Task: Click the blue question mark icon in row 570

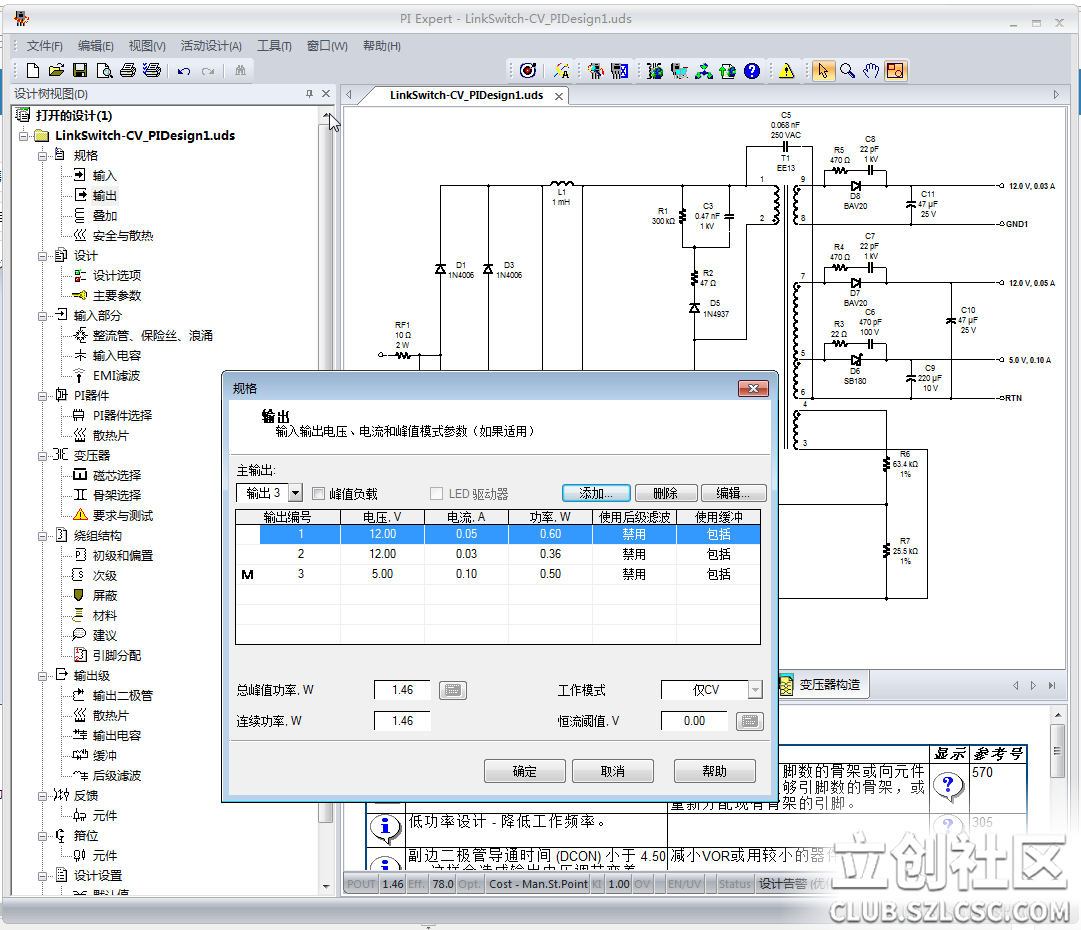Action: click(x=948, y=786)
